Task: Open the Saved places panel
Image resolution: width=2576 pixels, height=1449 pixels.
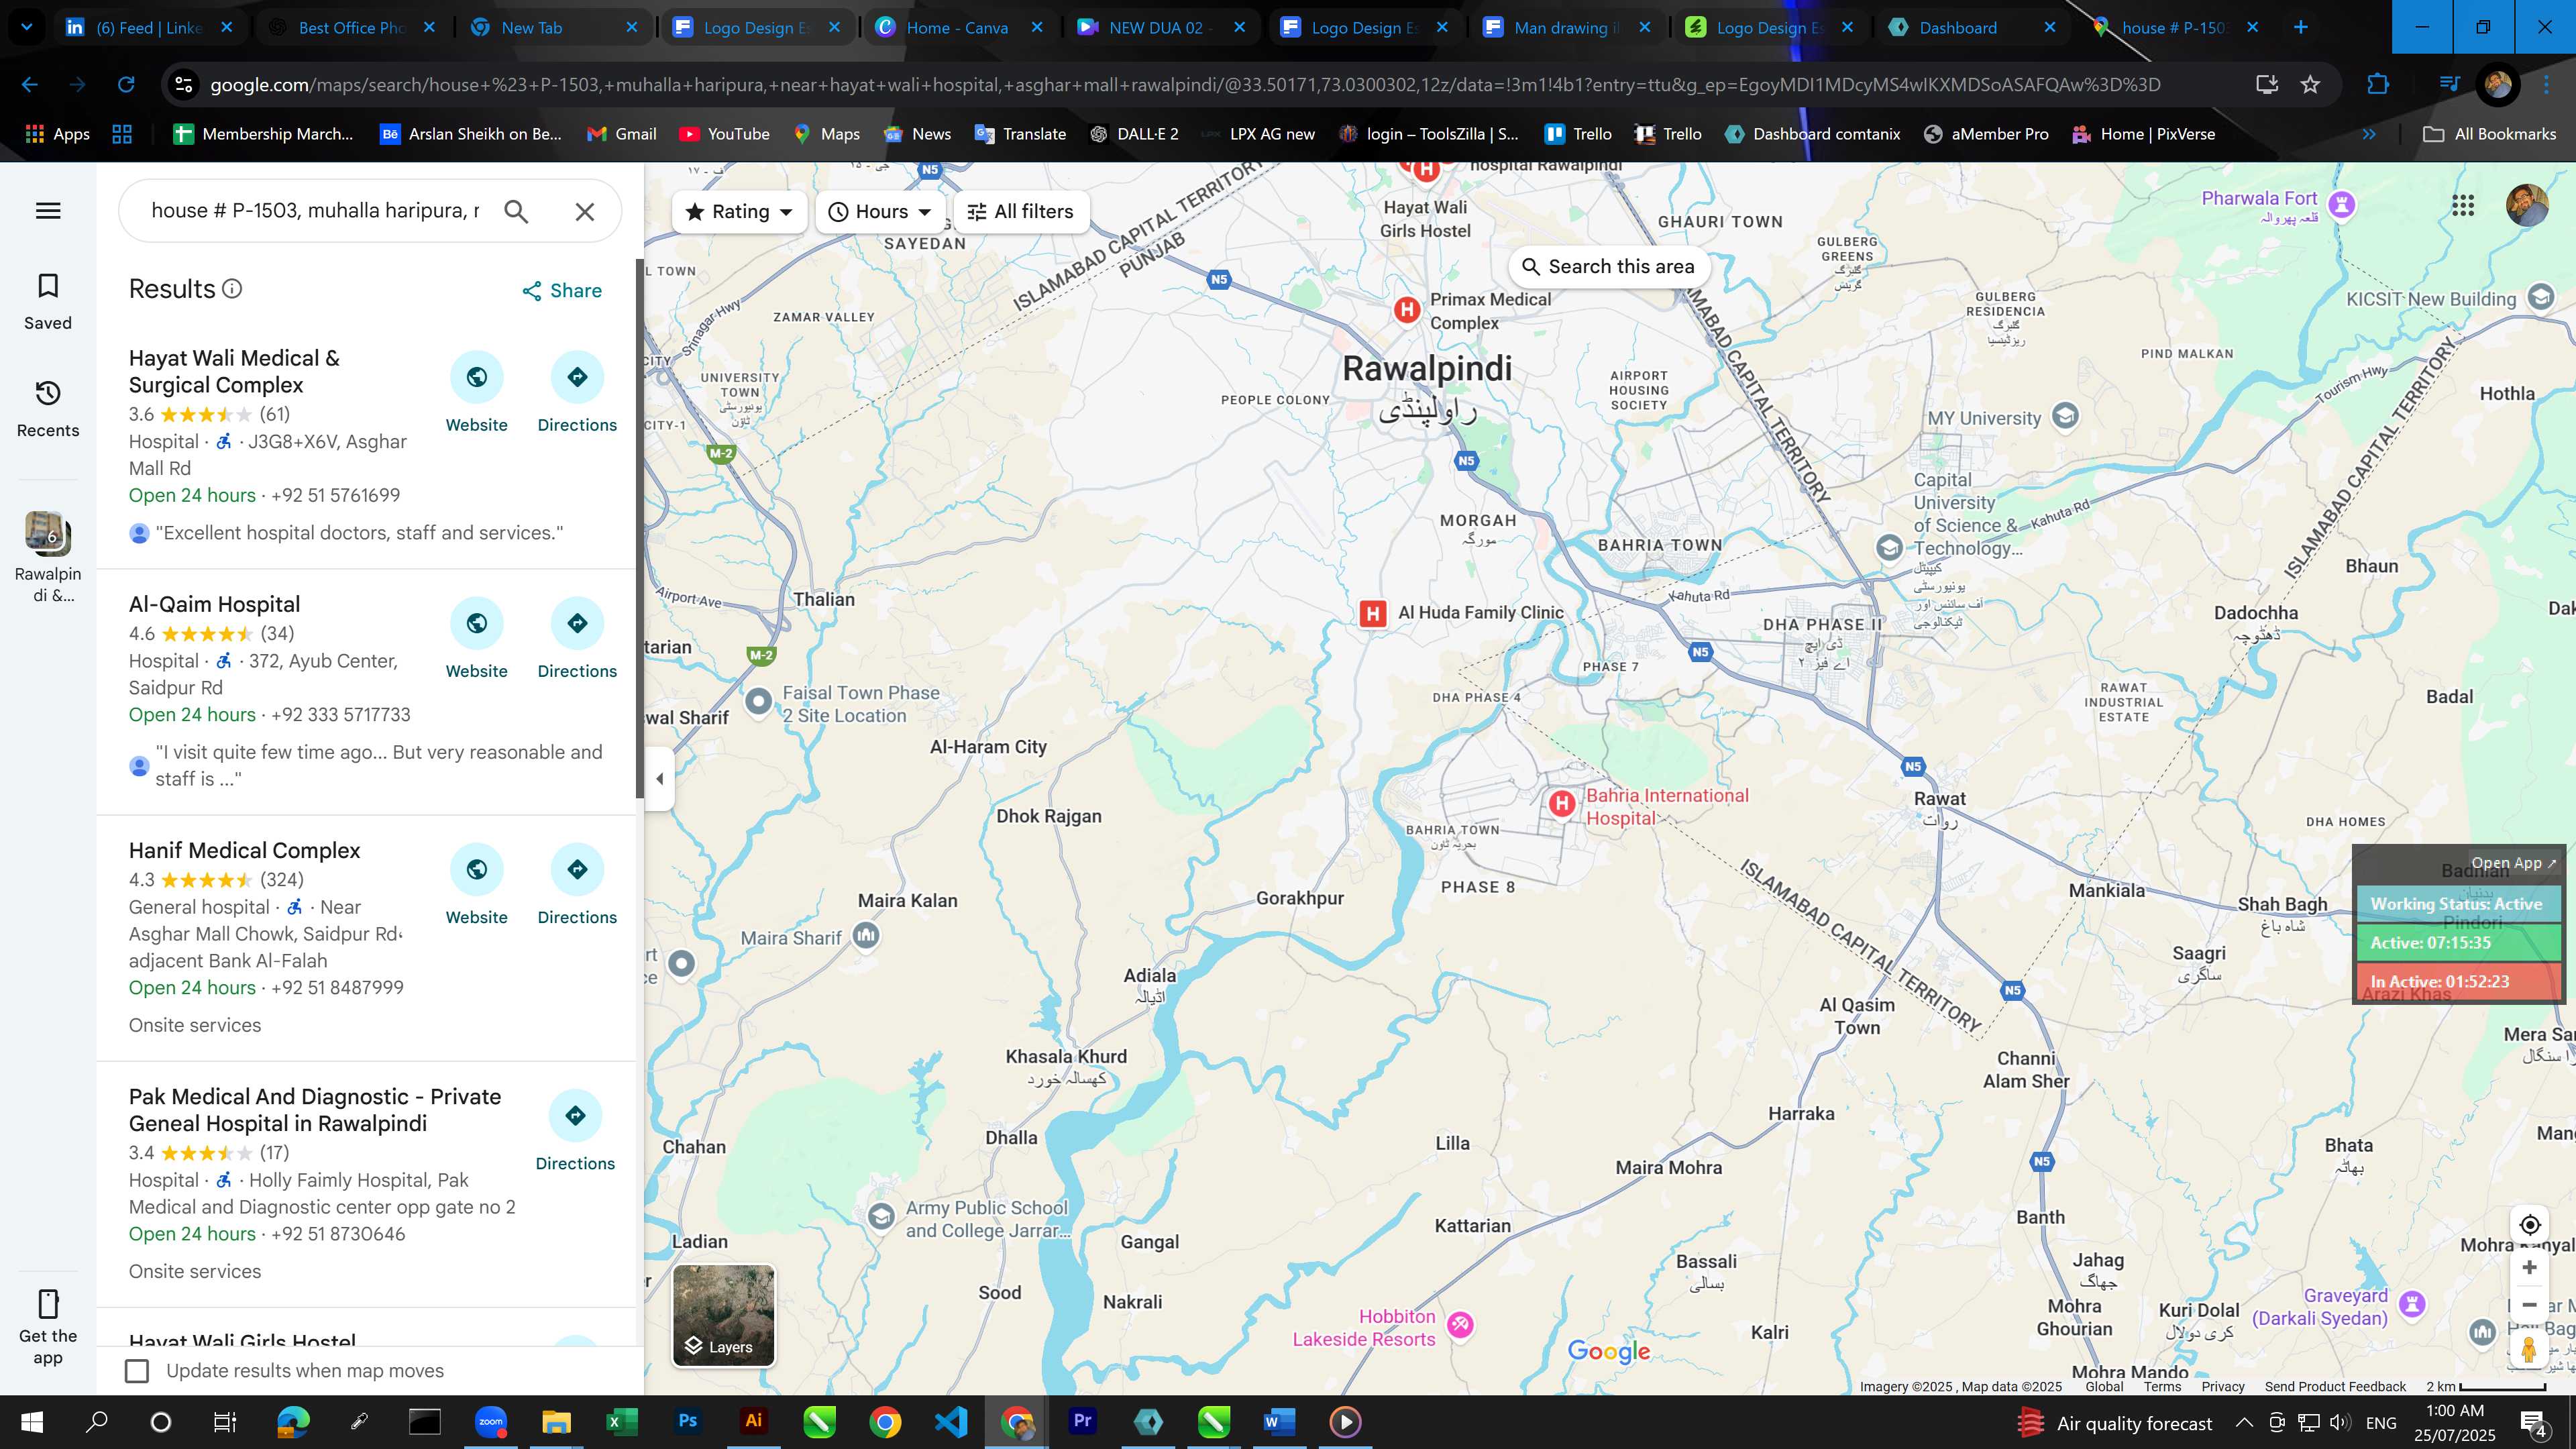Action: (48, 301)
